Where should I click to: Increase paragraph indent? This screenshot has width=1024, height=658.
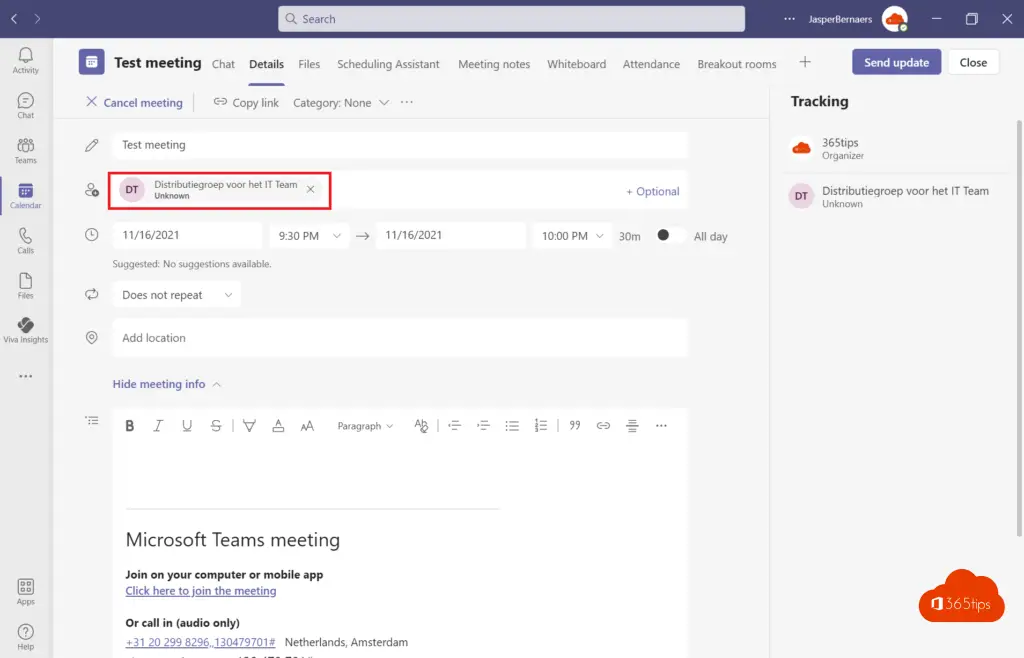pyautogui.click(x=483, y=426)
